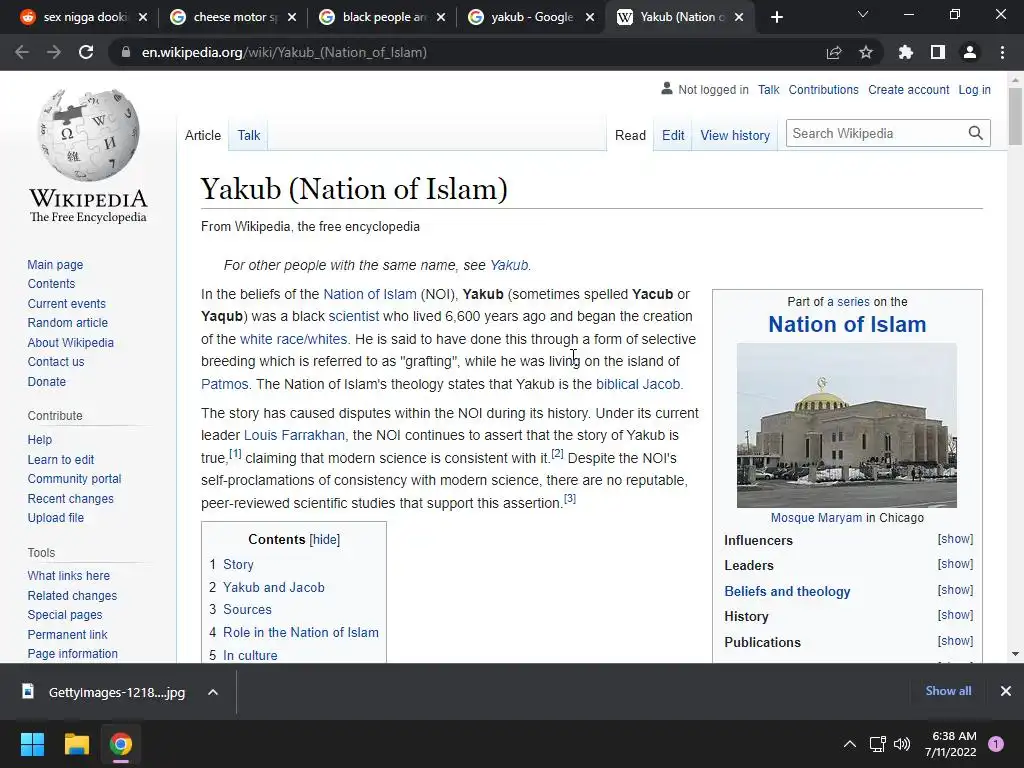
Task: Open the Patmos link
Action: point(225,384)
